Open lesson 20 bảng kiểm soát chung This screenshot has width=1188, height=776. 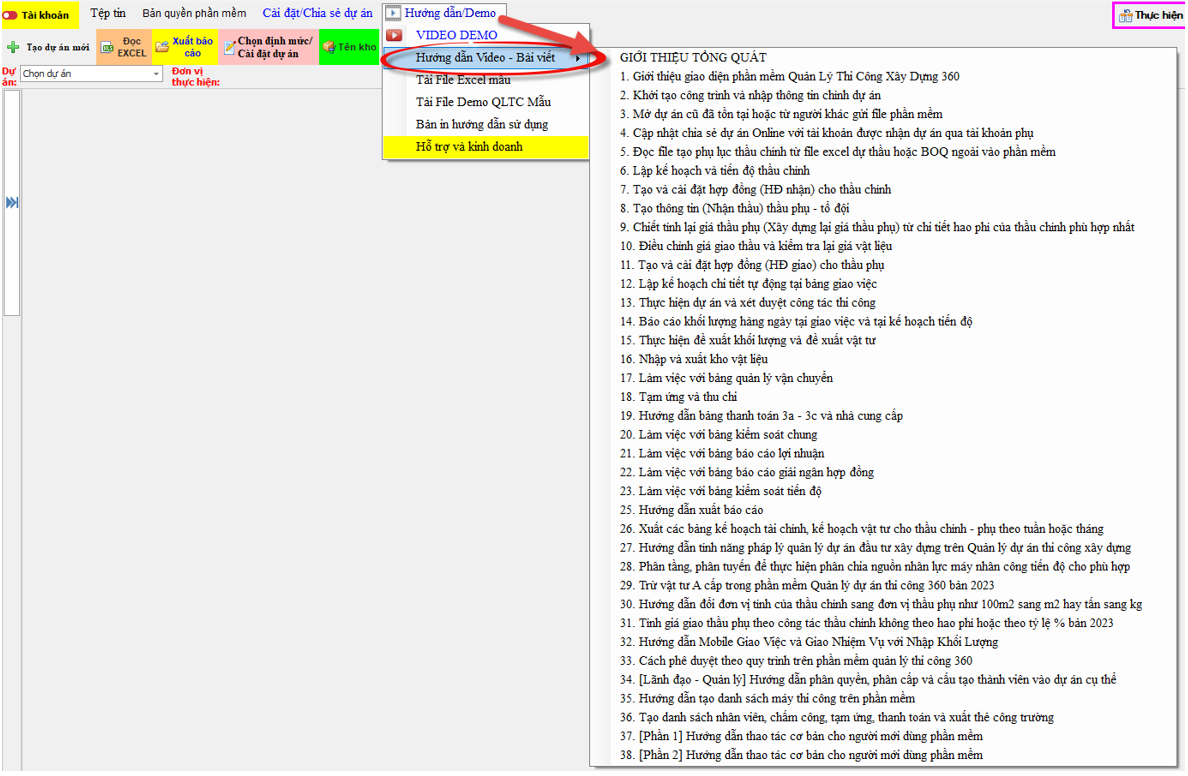click(718, 435)
